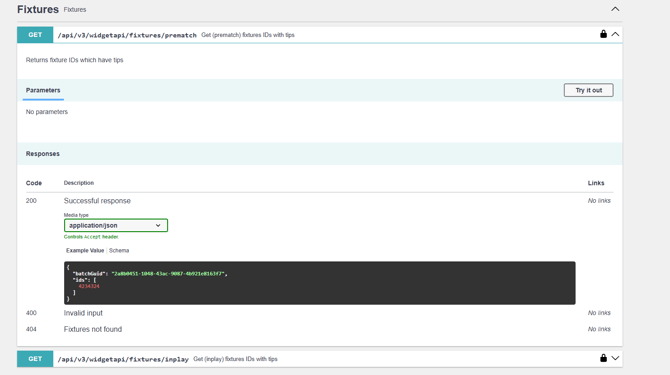
Task: Click 'Controls Accept header' note
Action: tap(91, 237)
